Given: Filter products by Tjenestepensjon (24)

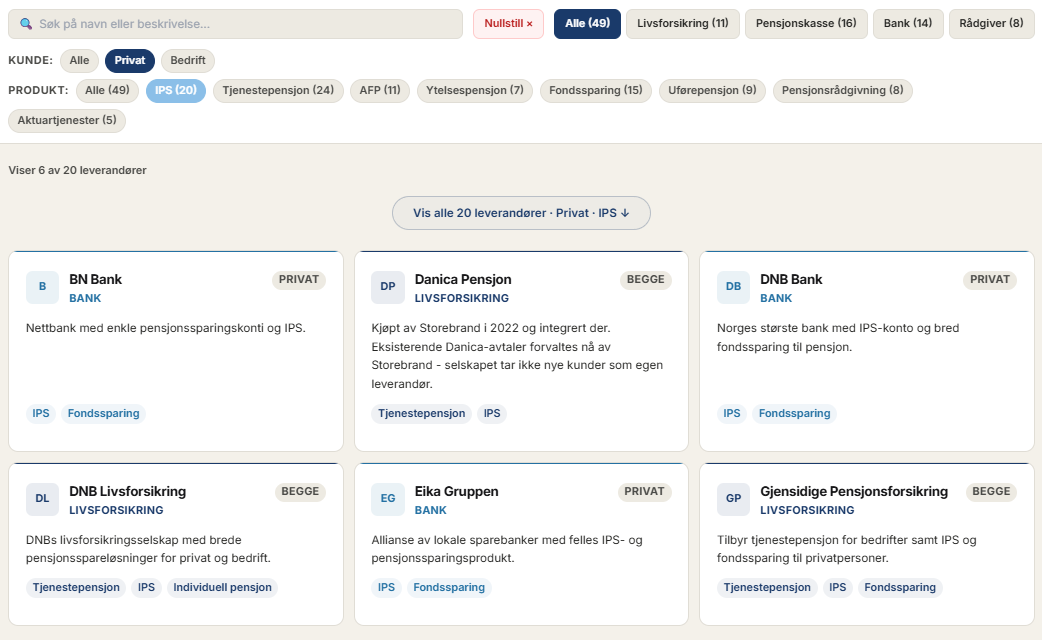Looking at the screenshot, I should tap(278, 90).
